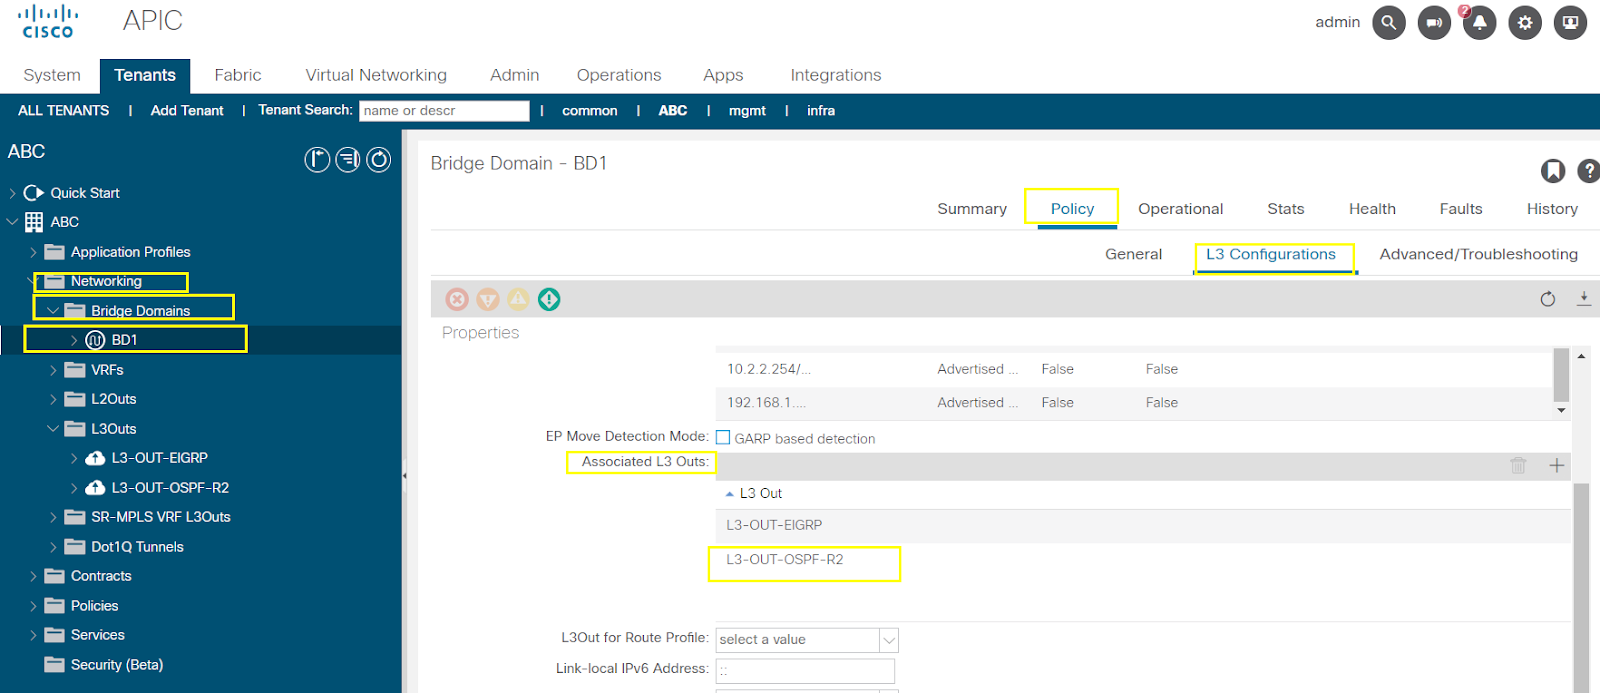Click the Tenant Search input field
Image resolution: width=1600 pixels, height=693 pixels.
pos(444,111)
